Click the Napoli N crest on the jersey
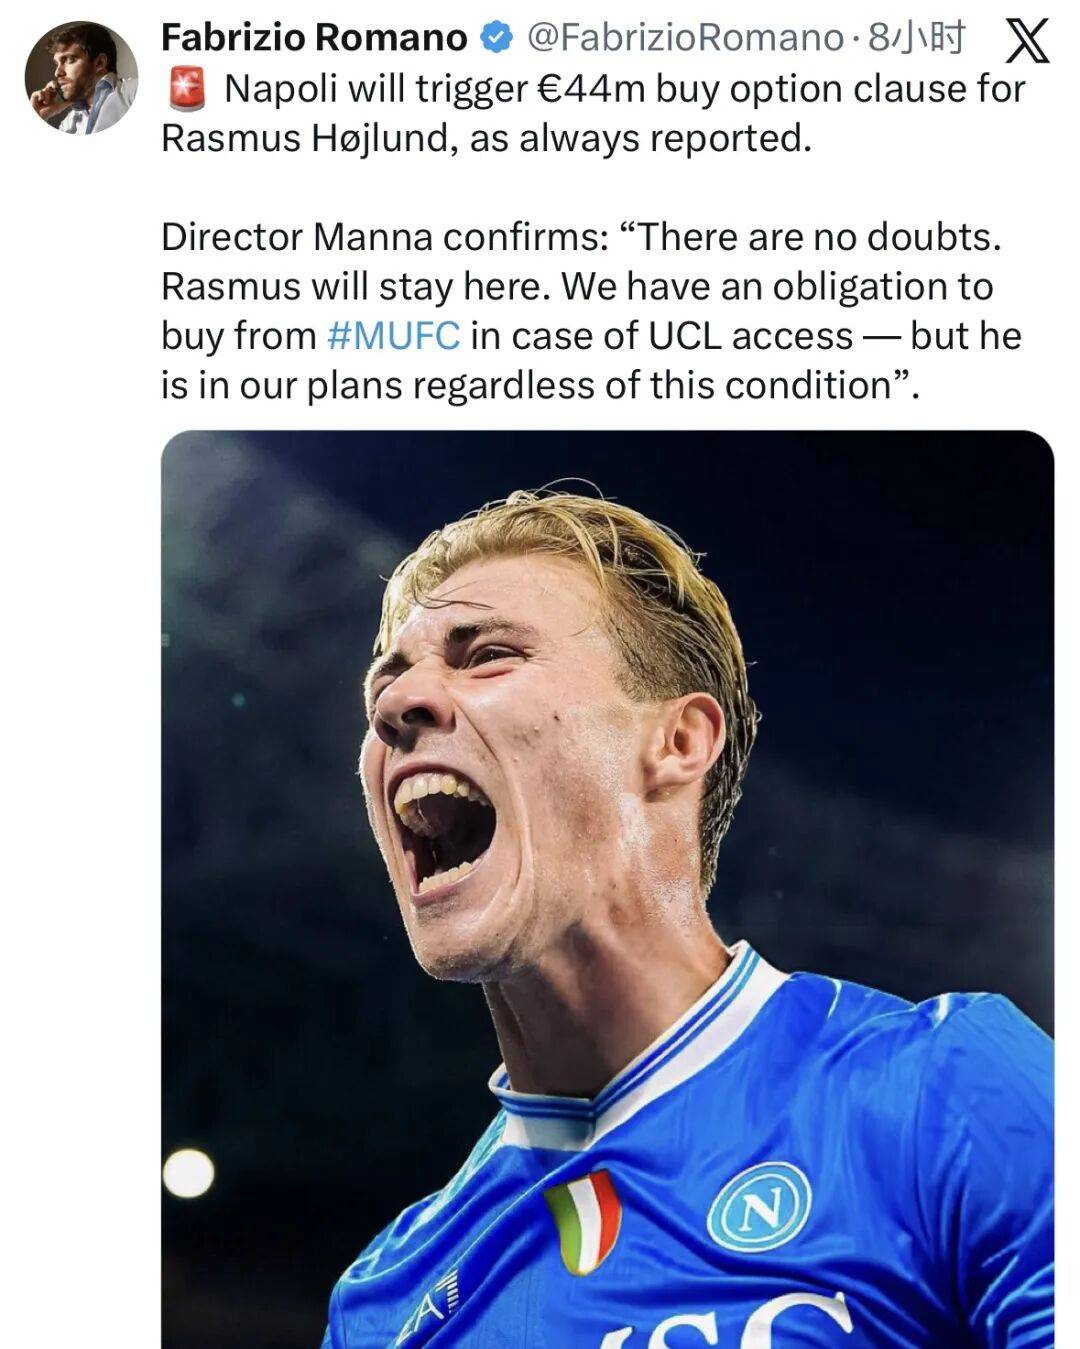 (758, 1209)
